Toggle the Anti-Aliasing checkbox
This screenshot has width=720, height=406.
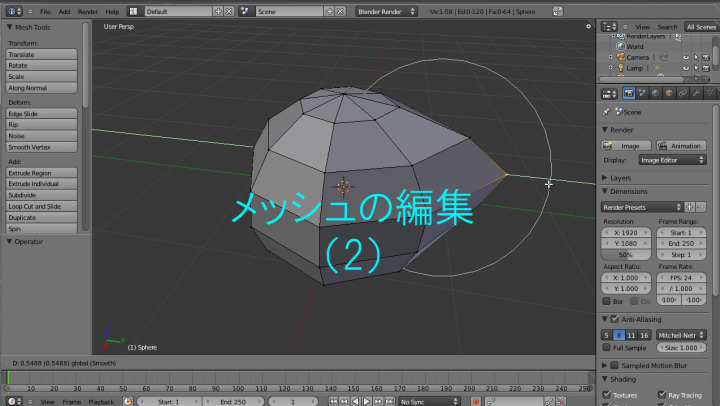[613, 319]
